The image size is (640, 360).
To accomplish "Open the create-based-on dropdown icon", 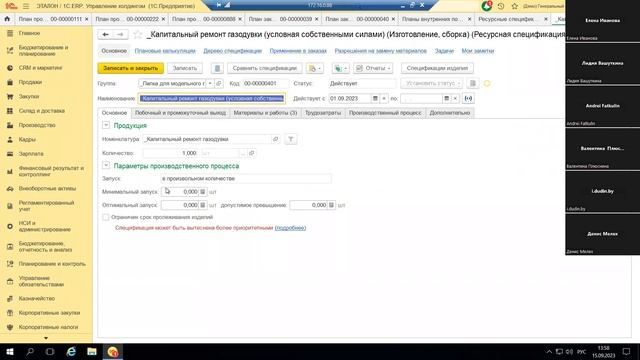I will (315, 68).
